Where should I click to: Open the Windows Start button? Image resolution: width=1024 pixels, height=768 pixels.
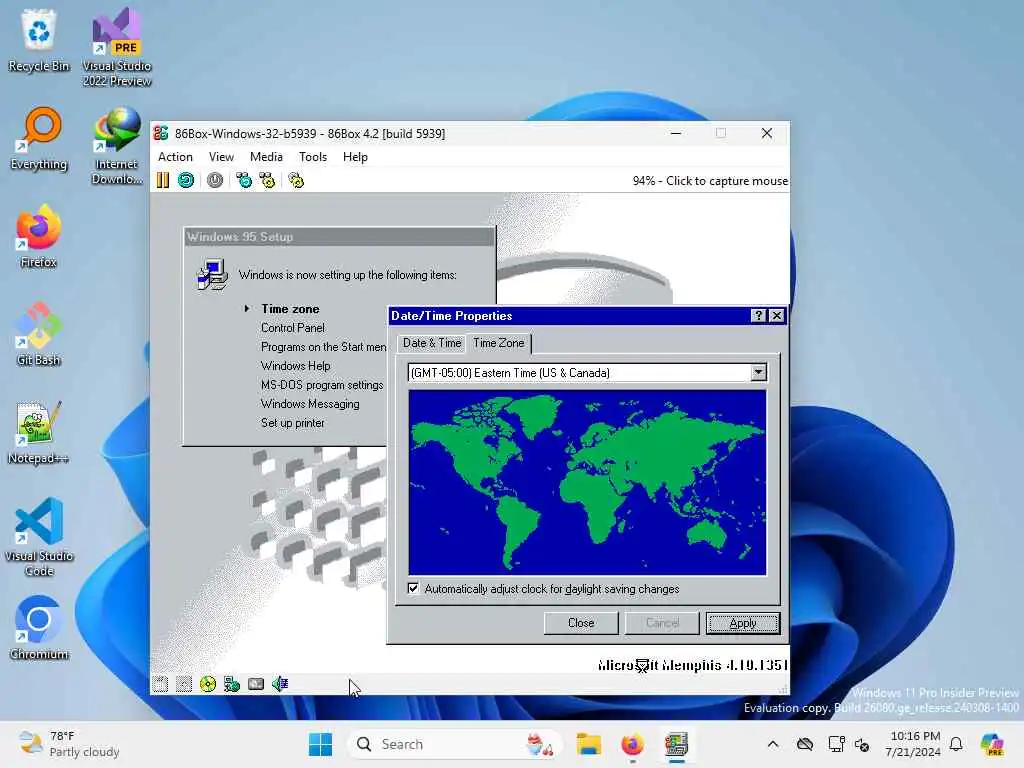[x=320, y=744]
